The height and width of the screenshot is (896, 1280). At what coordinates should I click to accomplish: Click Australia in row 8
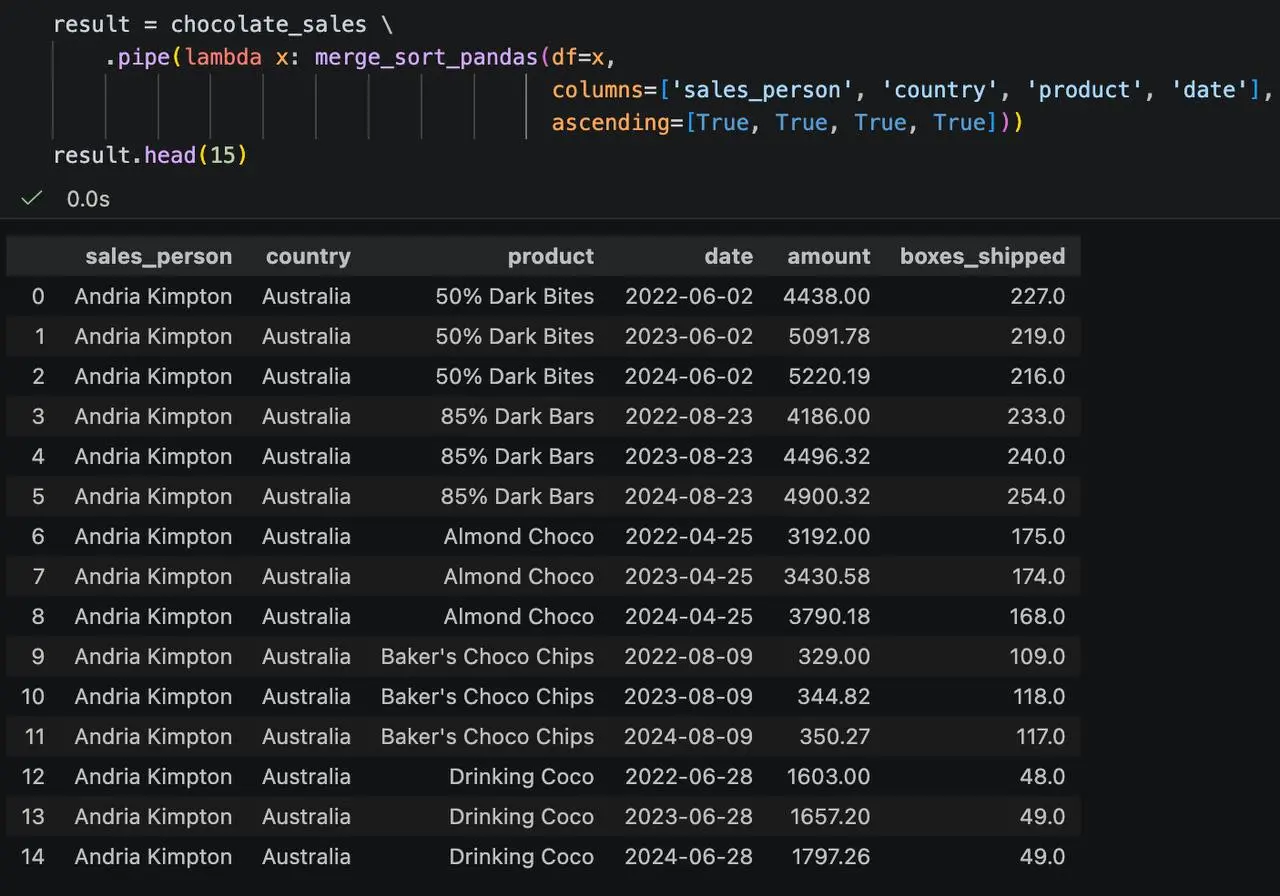[306, 616]
